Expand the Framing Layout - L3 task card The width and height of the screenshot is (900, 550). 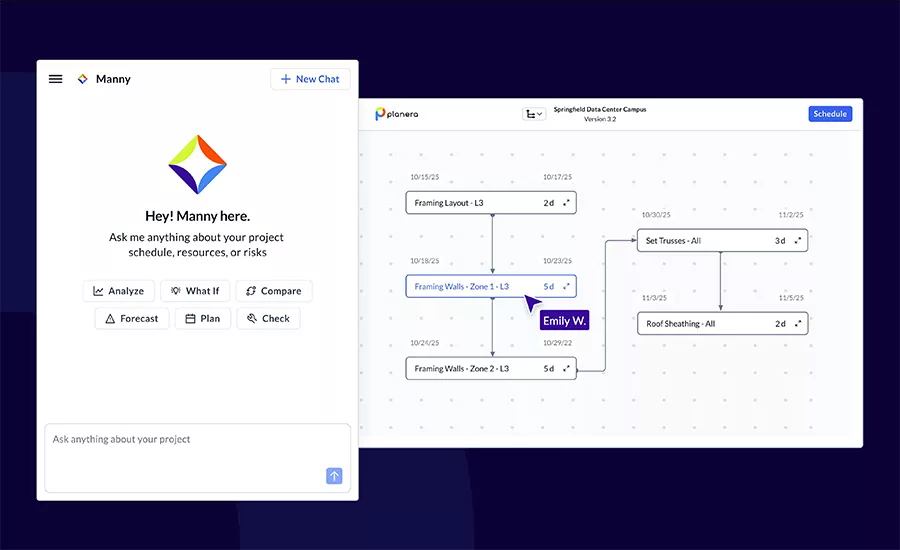pyautogui.click(x=566, y=203)
